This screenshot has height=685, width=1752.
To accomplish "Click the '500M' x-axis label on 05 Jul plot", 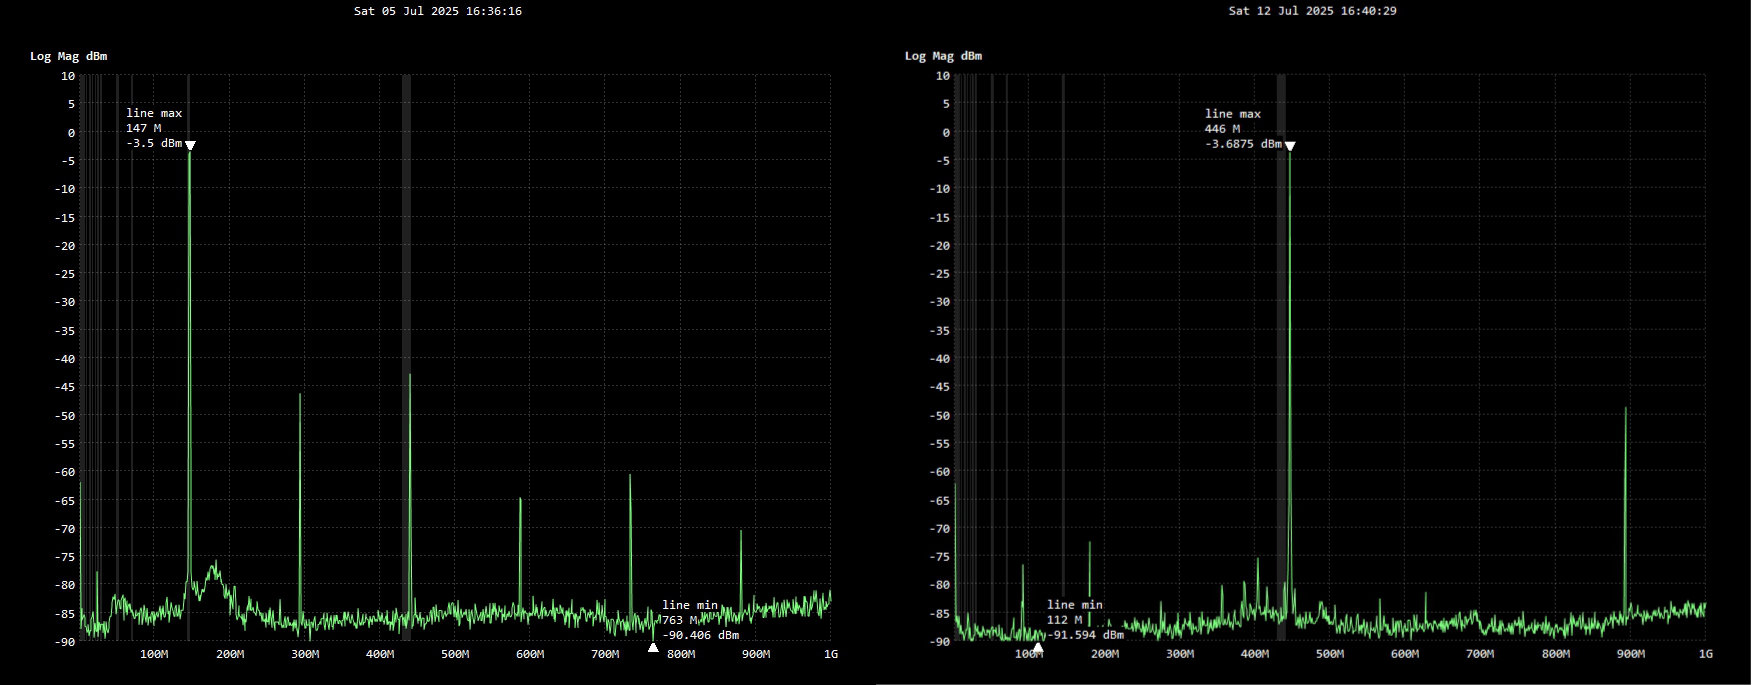I will tap(455, 654).
